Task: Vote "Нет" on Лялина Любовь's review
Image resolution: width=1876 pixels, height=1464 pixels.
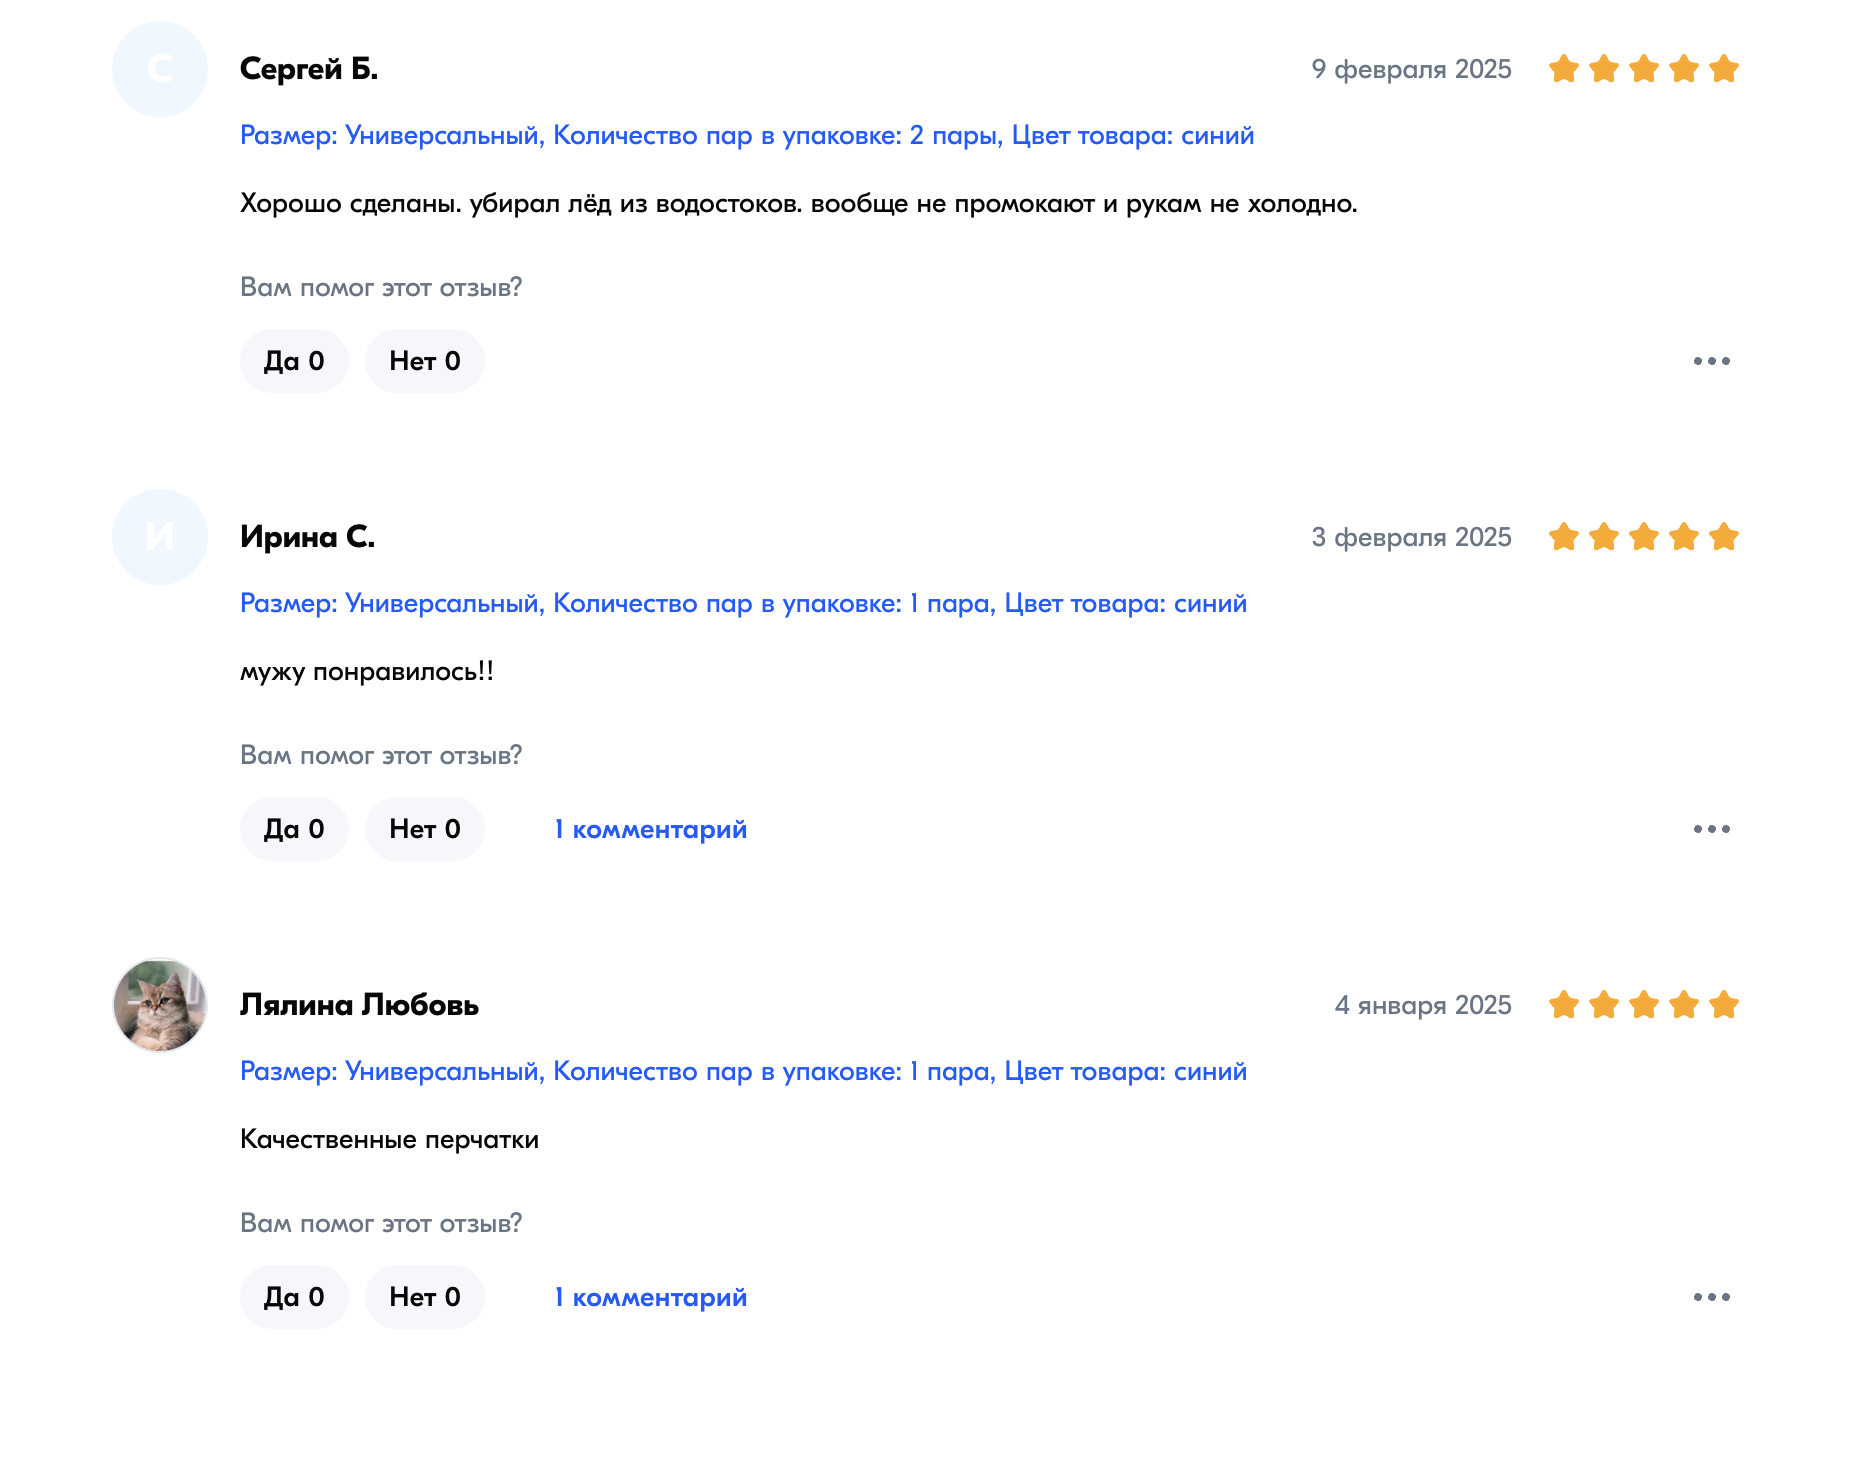Action: (x=424, y=1297)
